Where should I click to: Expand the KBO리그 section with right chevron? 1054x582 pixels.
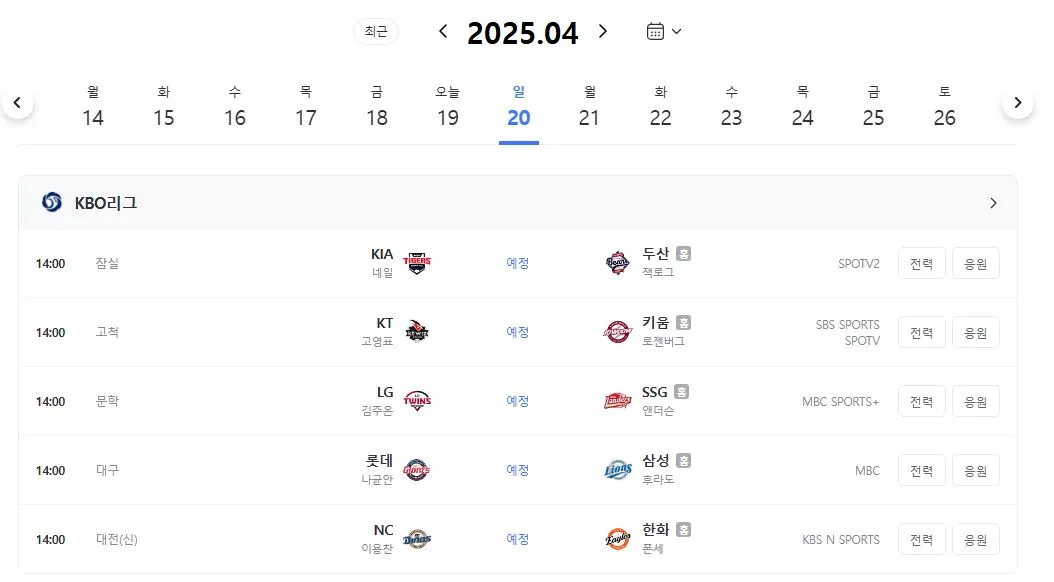[993, 203]
